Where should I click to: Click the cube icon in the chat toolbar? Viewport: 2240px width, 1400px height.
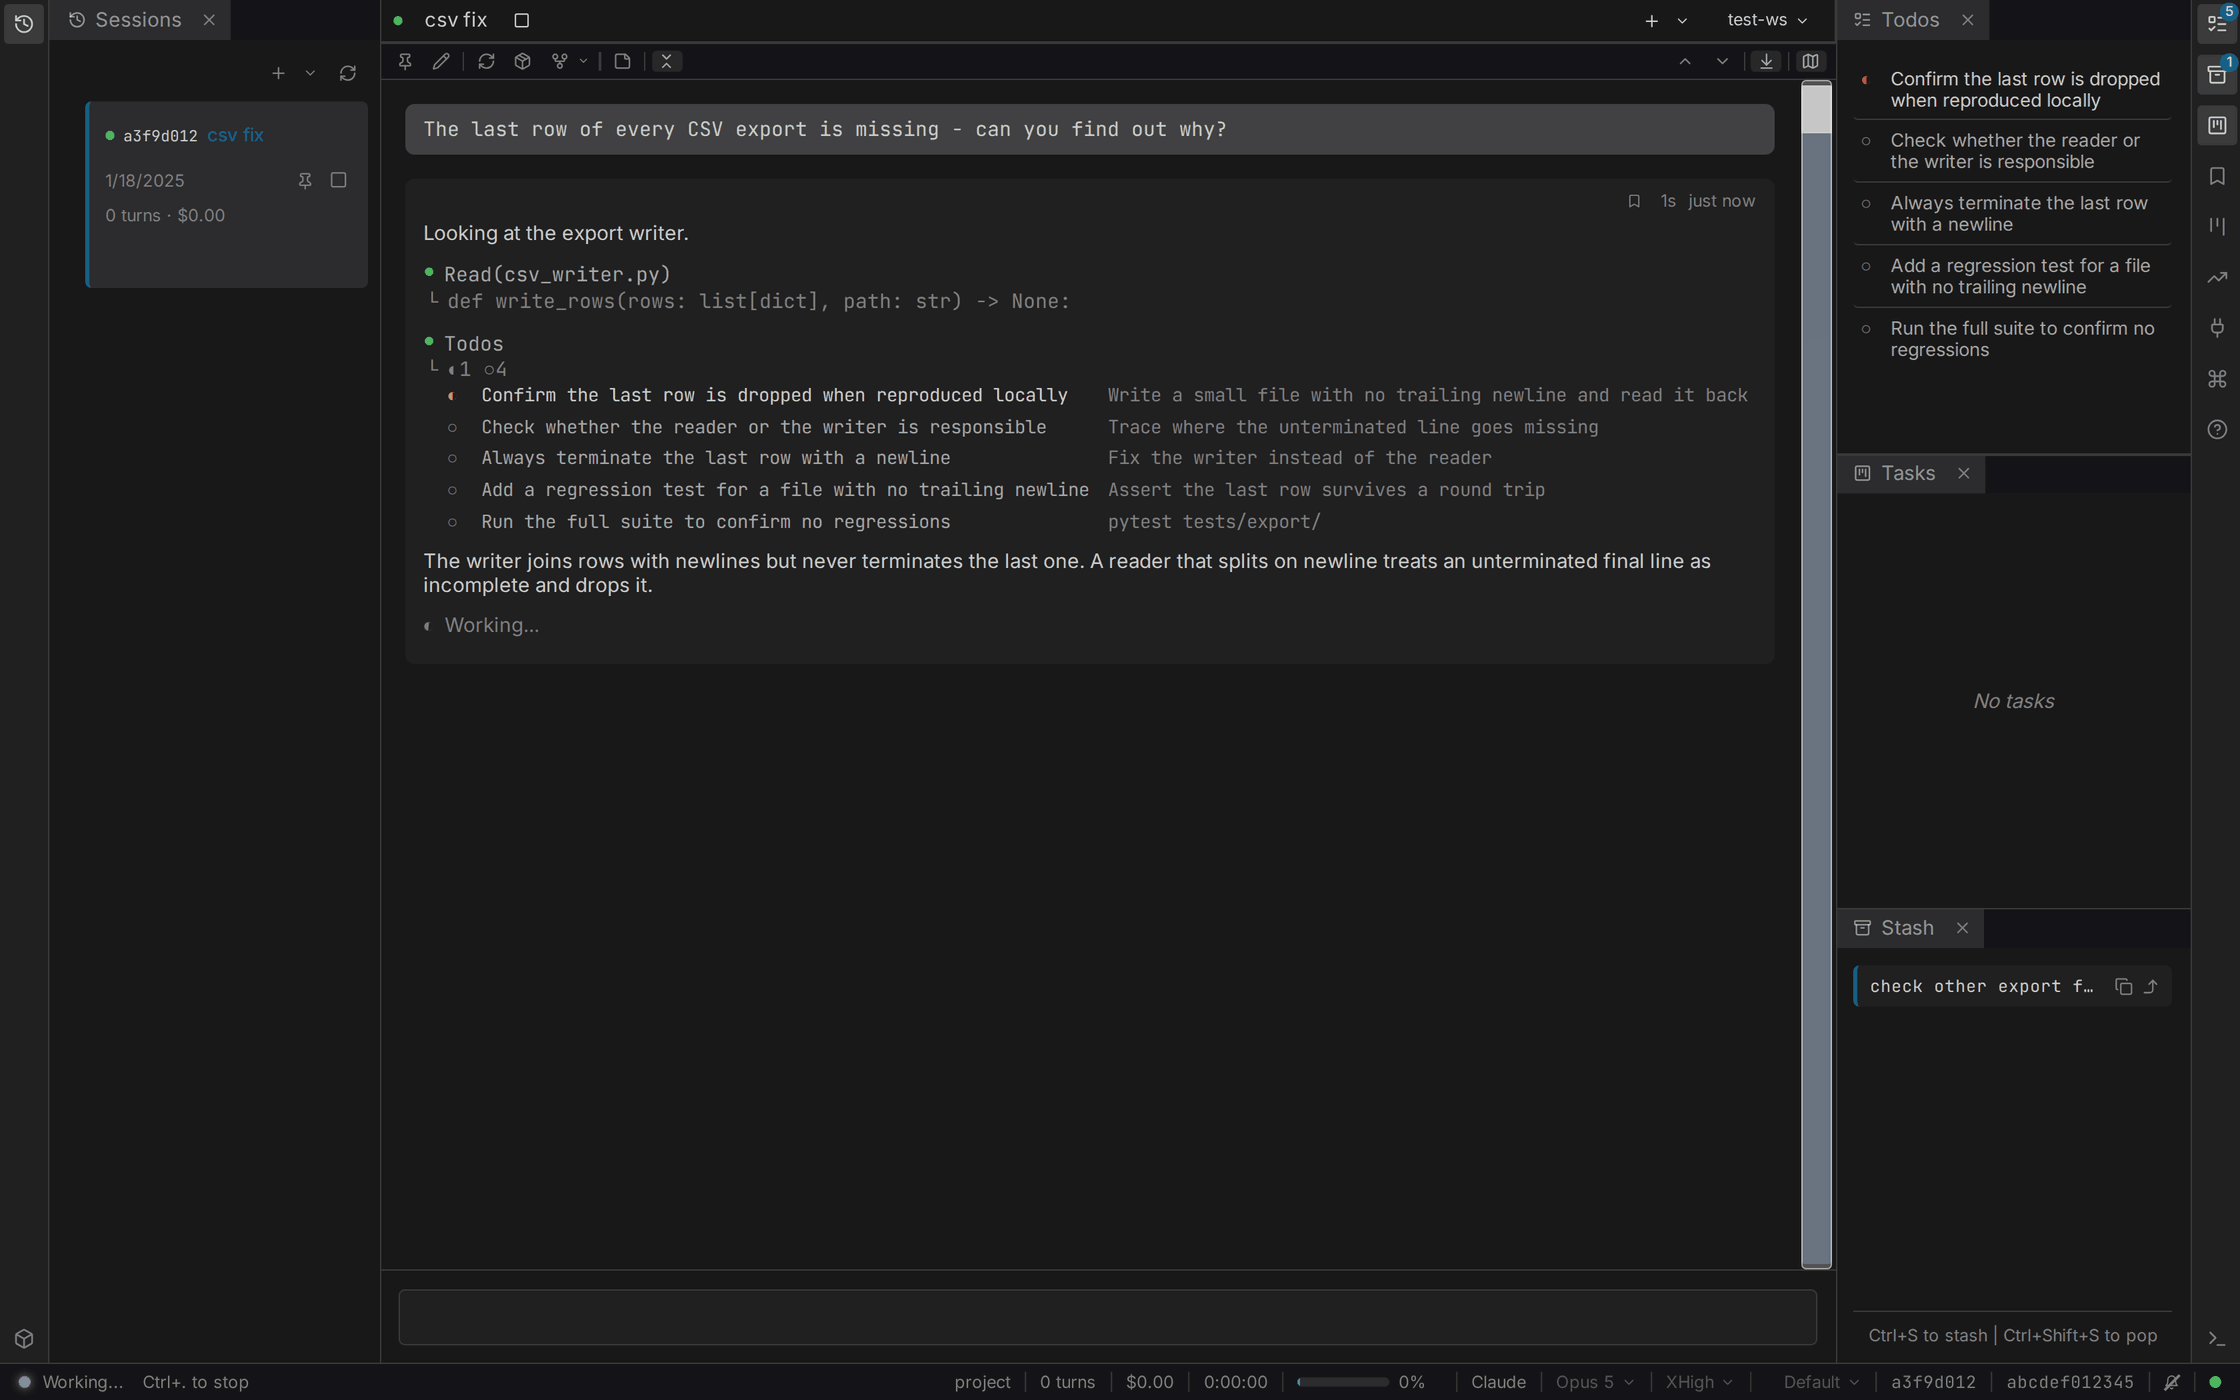(522, 61)
